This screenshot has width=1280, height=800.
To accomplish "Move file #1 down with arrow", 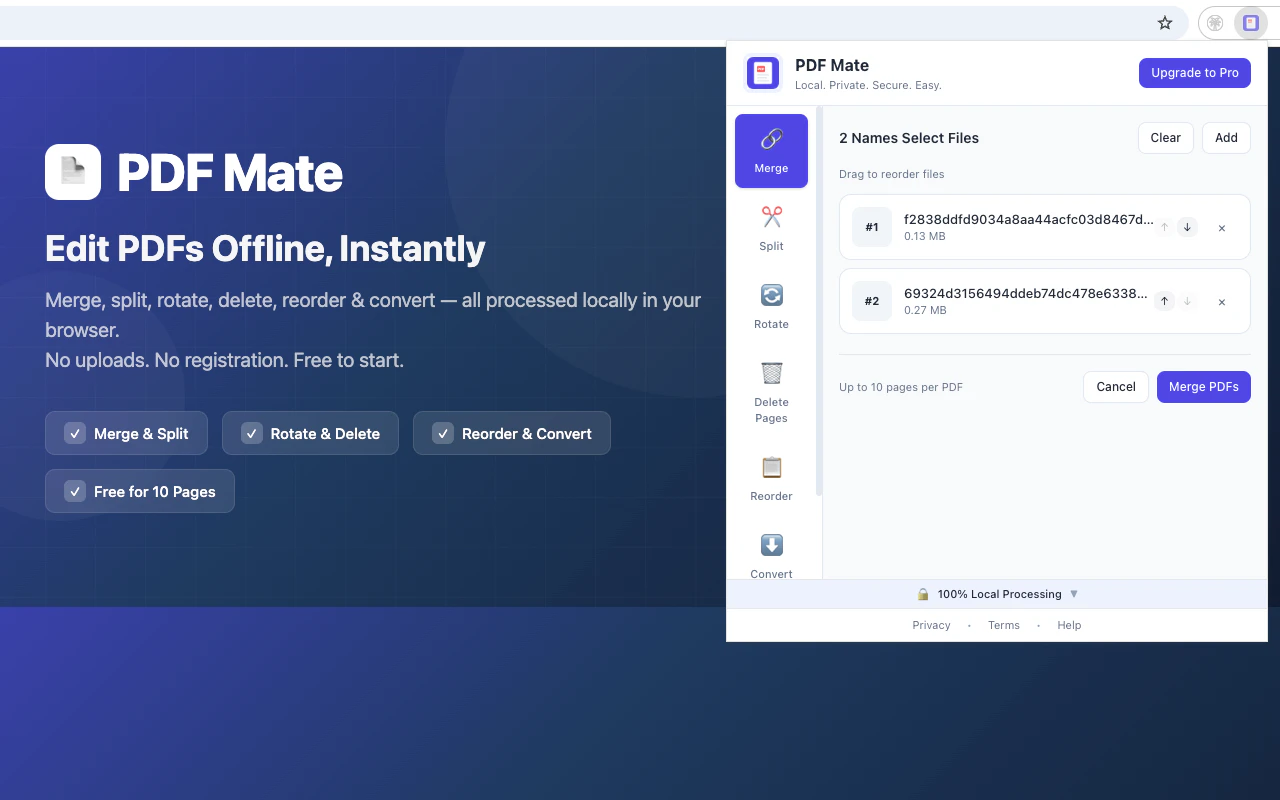I will (x=1187, y=227).
